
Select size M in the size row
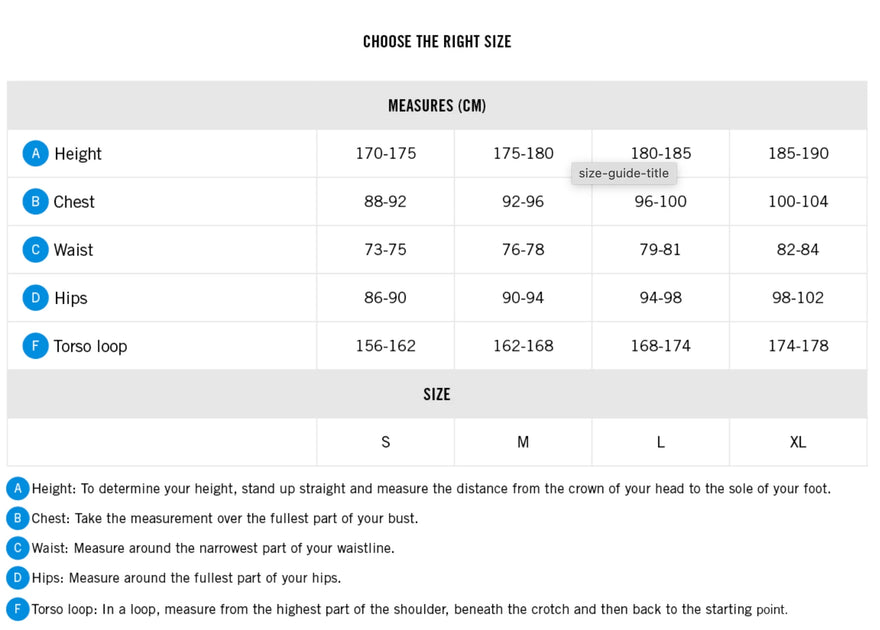(523, 442)
